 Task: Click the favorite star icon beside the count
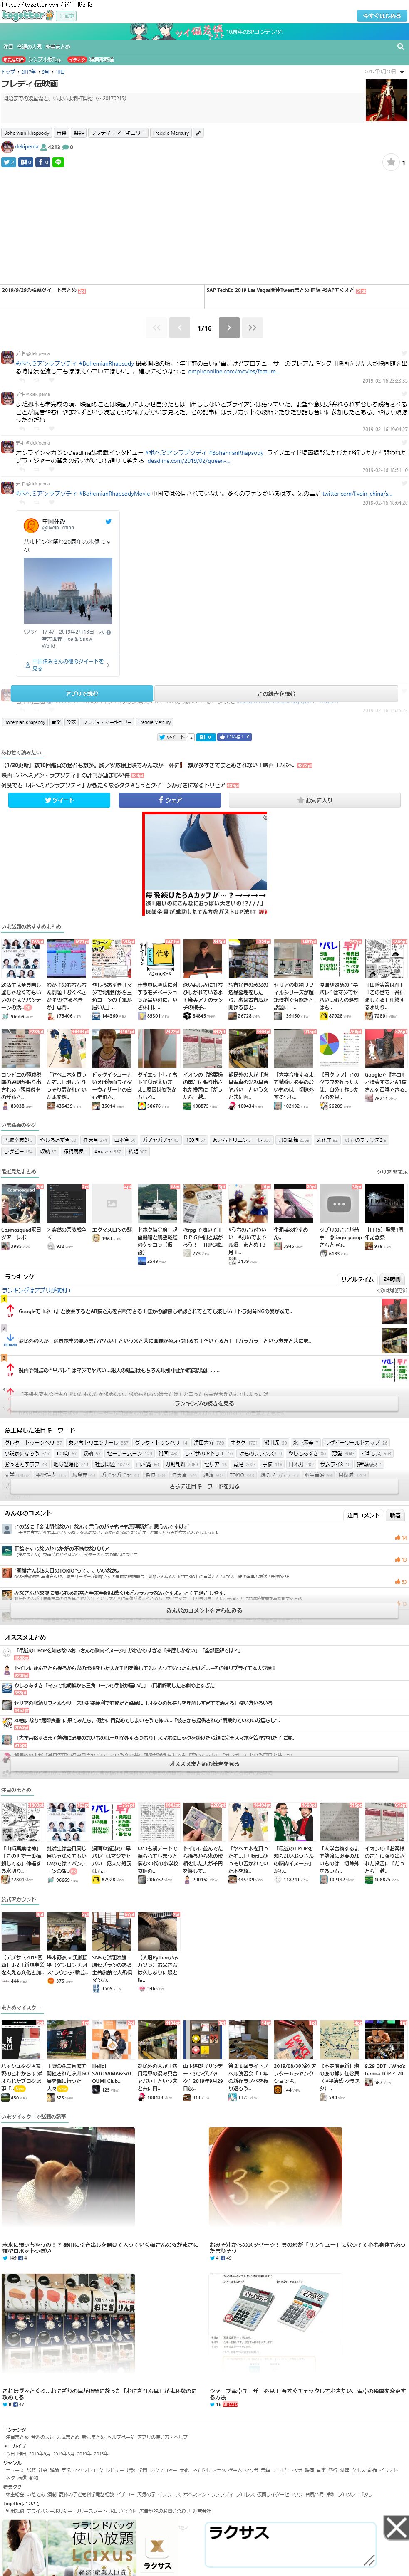pyautogui.click(x=391, y=162)
